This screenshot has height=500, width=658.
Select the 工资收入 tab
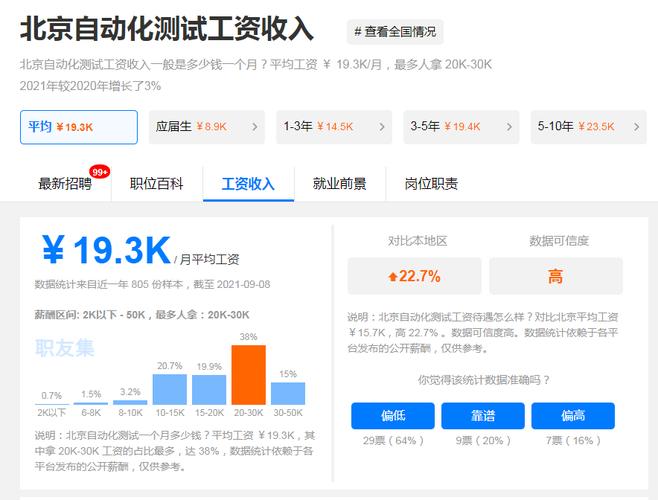[248, 184]
